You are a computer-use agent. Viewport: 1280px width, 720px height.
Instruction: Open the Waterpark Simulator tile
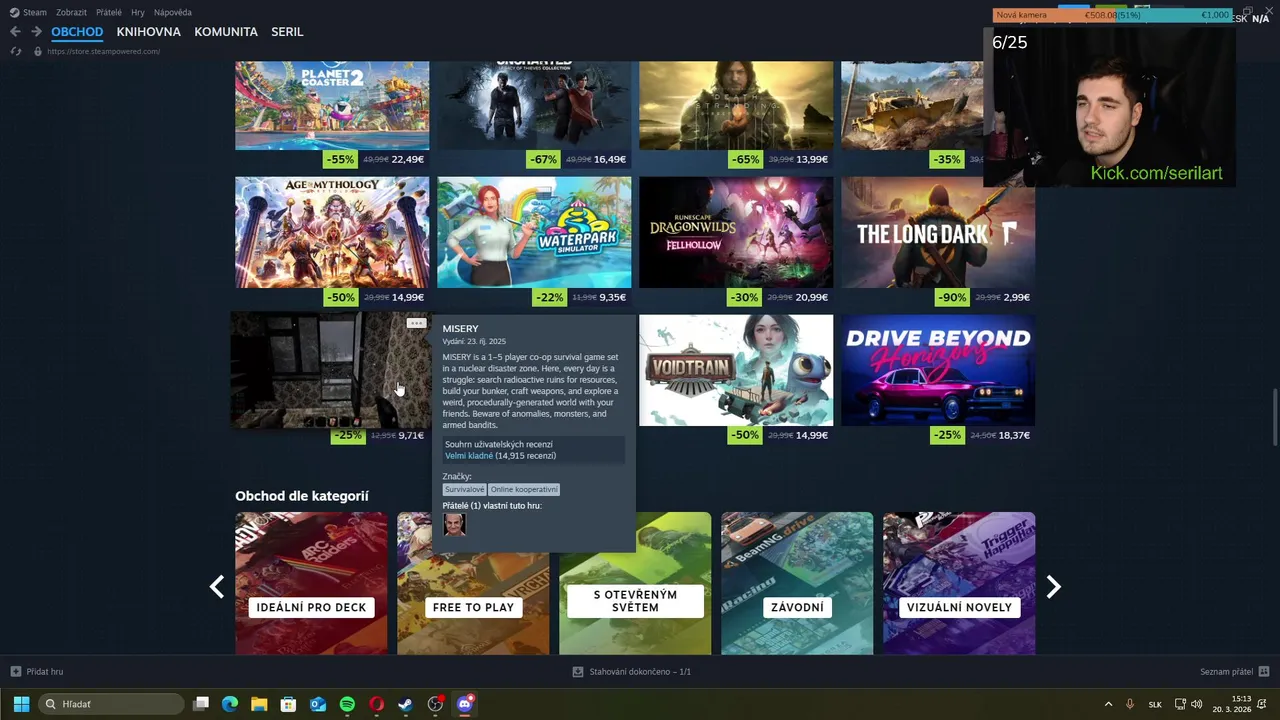point(534,232)
